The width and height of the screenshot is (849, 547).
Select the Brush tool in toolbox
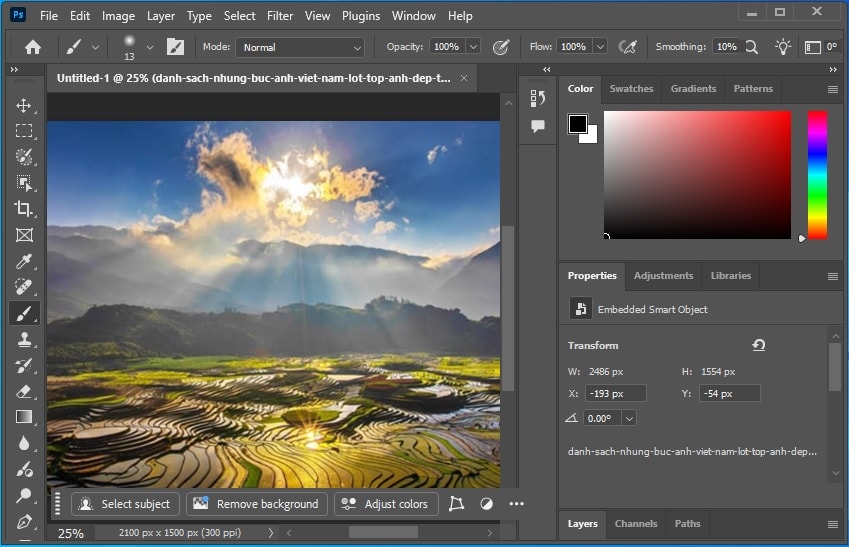24,313
